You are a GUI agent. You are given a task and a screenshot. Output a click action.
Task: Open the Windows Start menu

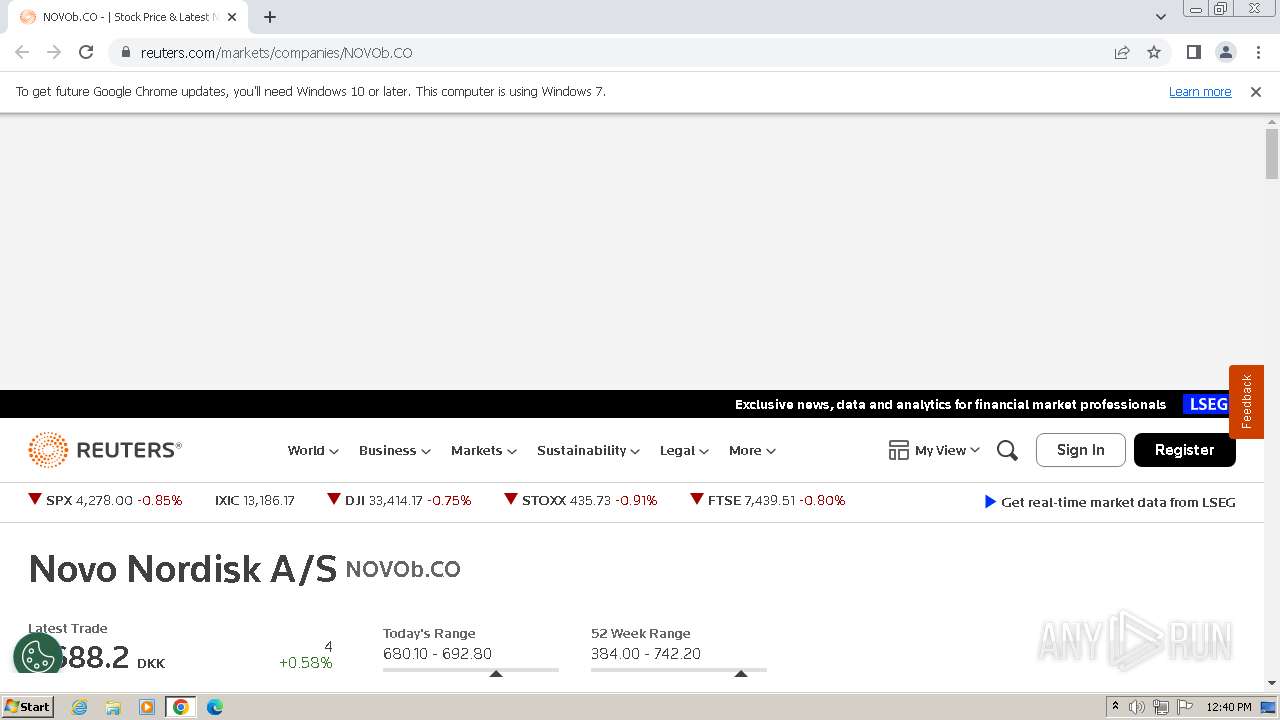[28, 707]
